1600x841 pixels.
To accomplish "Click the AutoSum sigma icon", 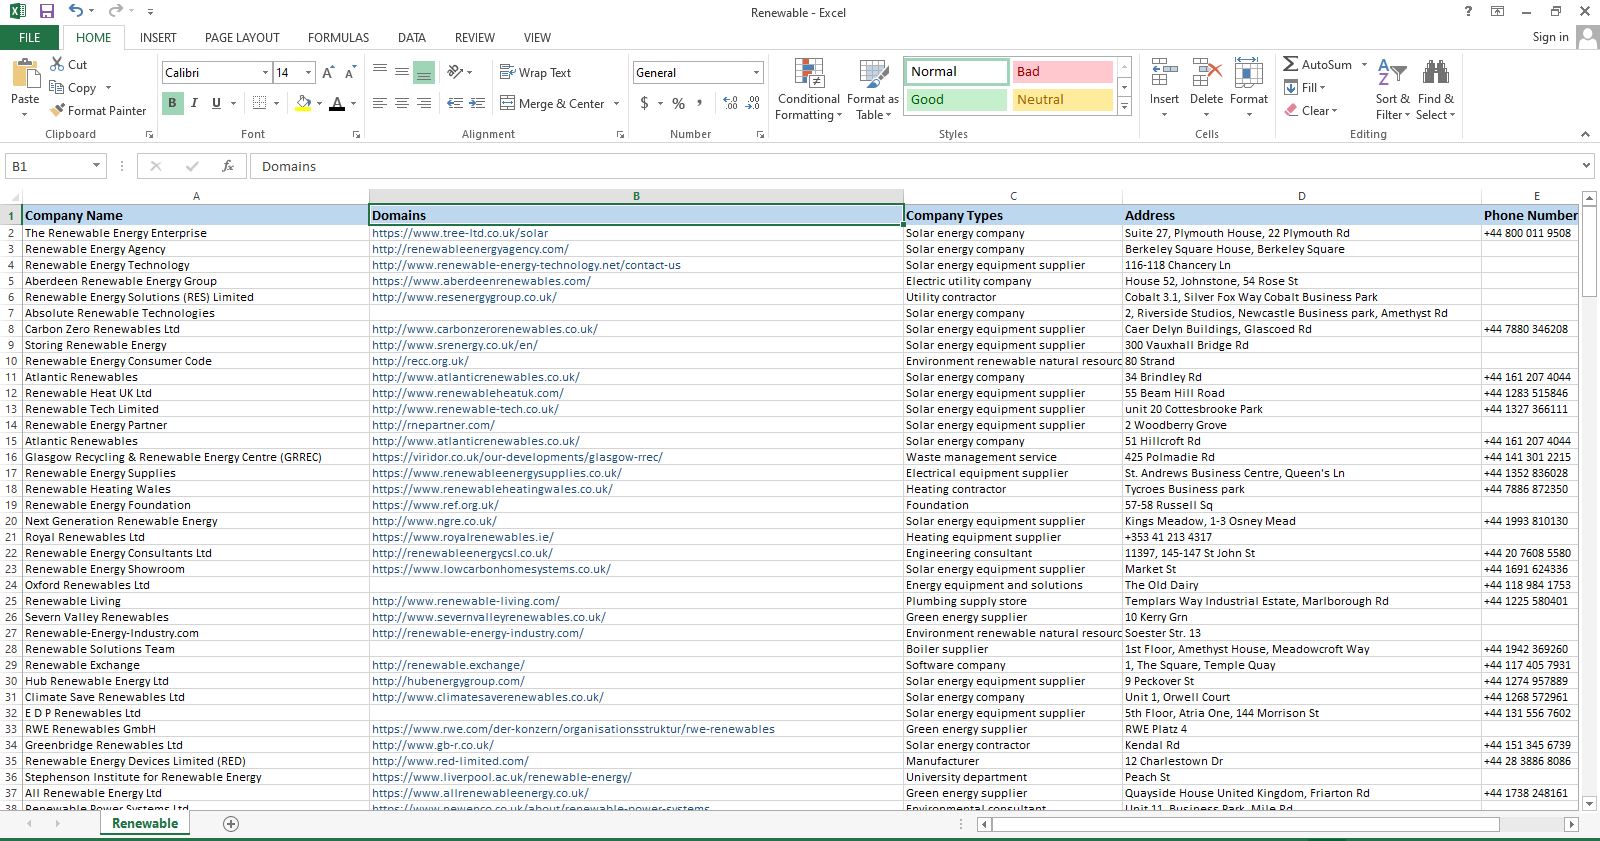I will pyautogui.click(x=1291, y=64).
